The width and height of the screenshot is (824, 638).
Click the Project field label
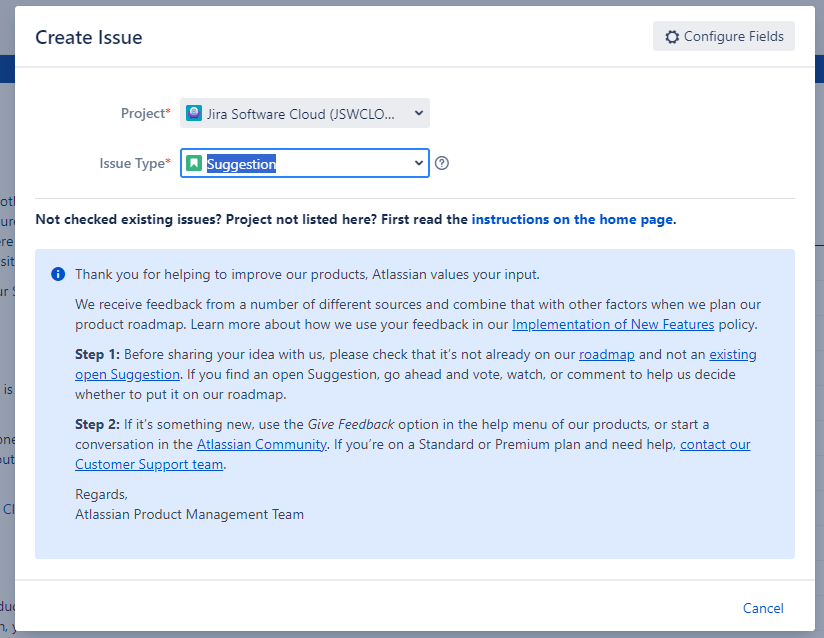[146, 113]
